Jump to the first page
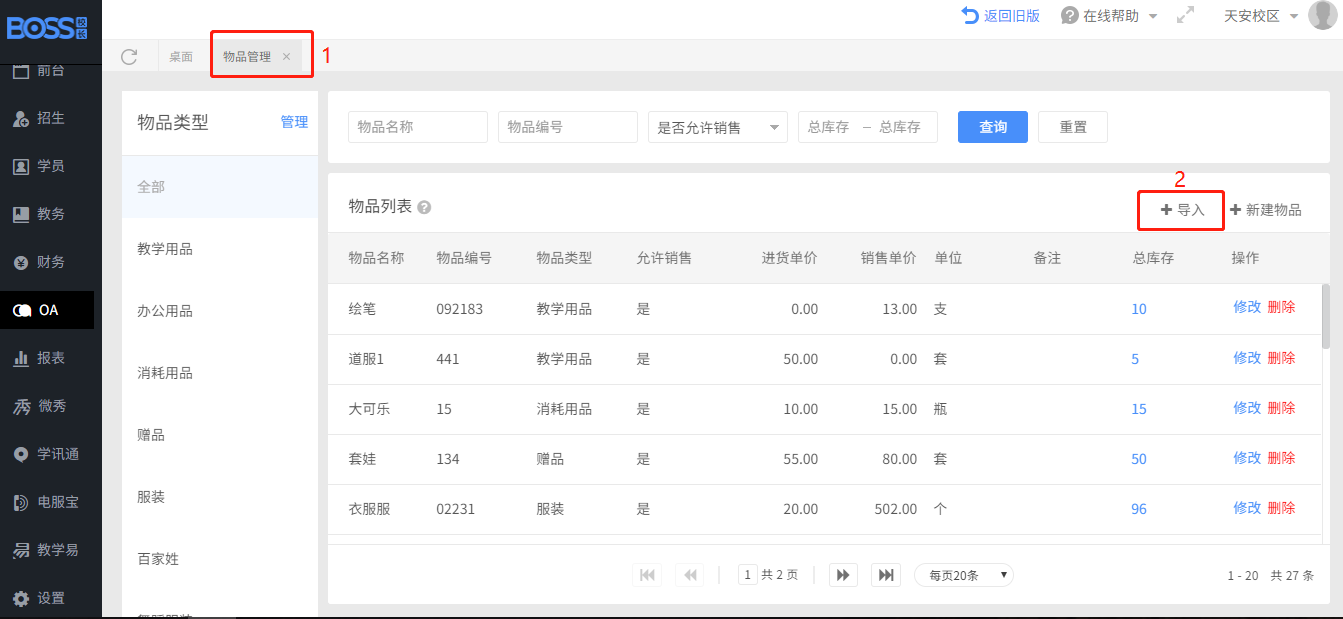Screen dimensions: 1343x619 pyautogui.click(x=647, y=575)
